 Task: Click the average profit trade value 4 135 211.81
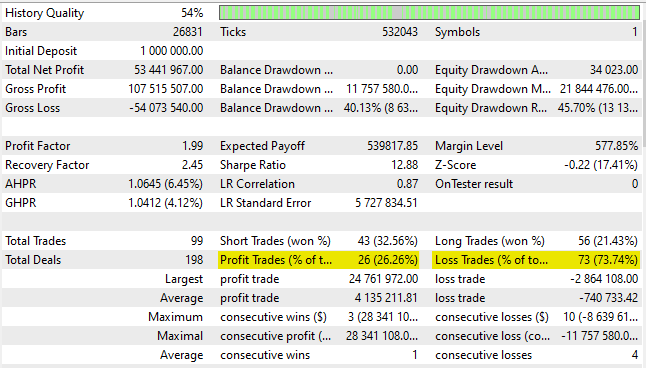pos(386,297)
